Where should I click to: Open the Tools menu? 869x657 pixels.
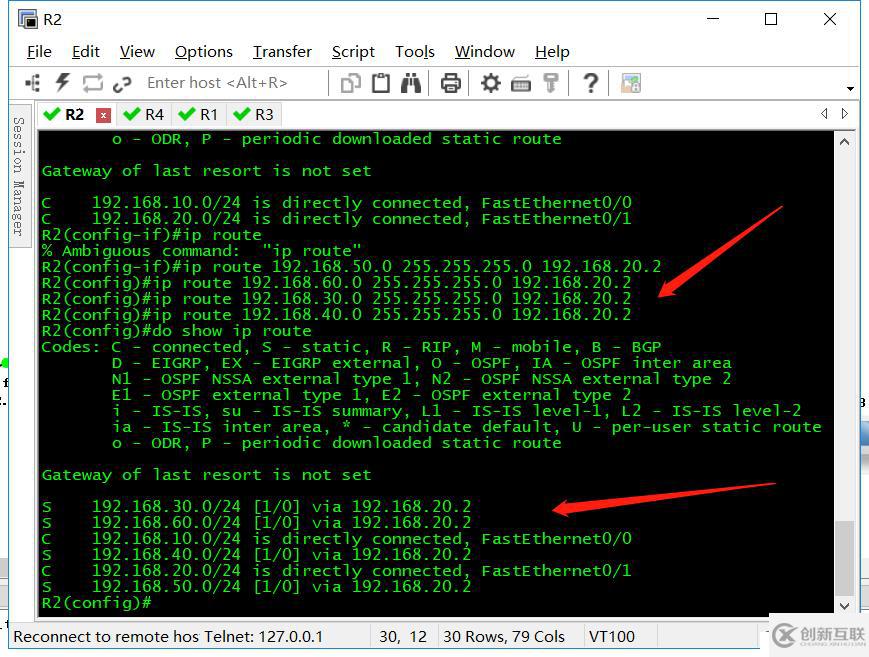tap(415, 52)
